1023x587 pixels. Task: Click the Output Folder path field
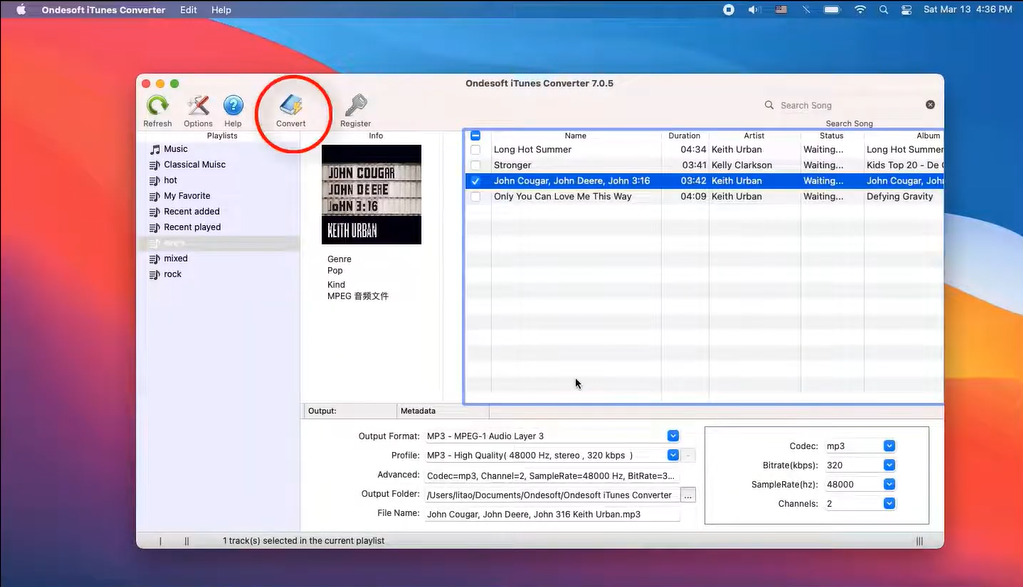point(552,495)
